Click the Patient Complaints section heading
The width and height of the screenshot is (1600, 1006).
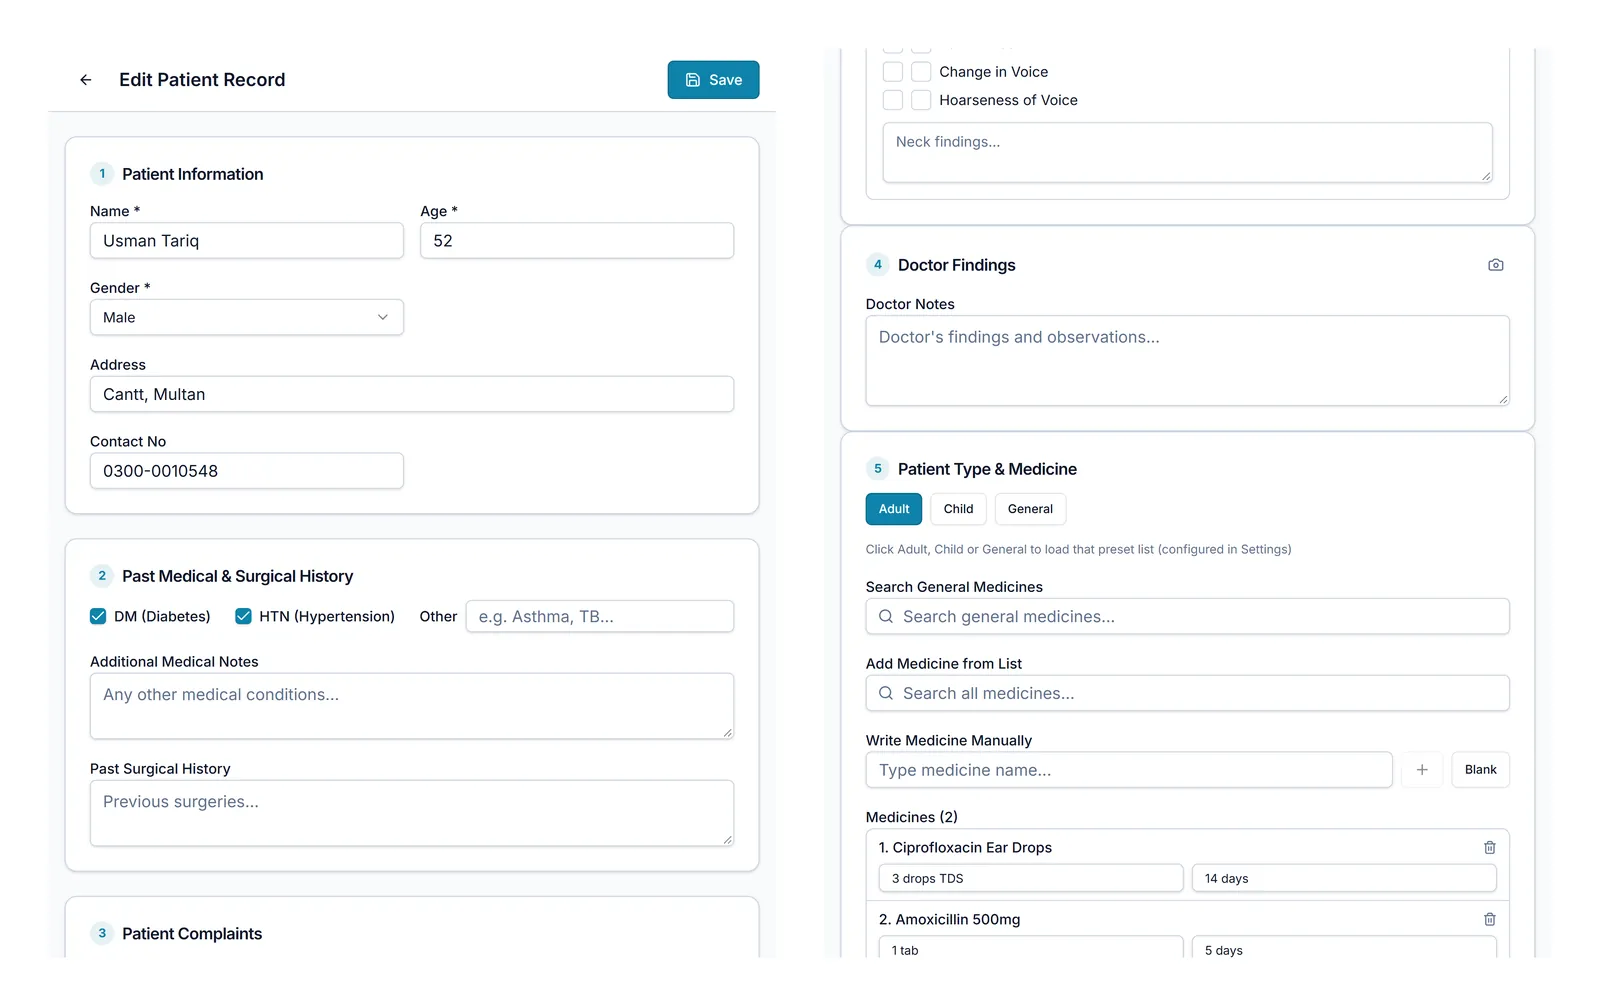click(x=192, y=934)
